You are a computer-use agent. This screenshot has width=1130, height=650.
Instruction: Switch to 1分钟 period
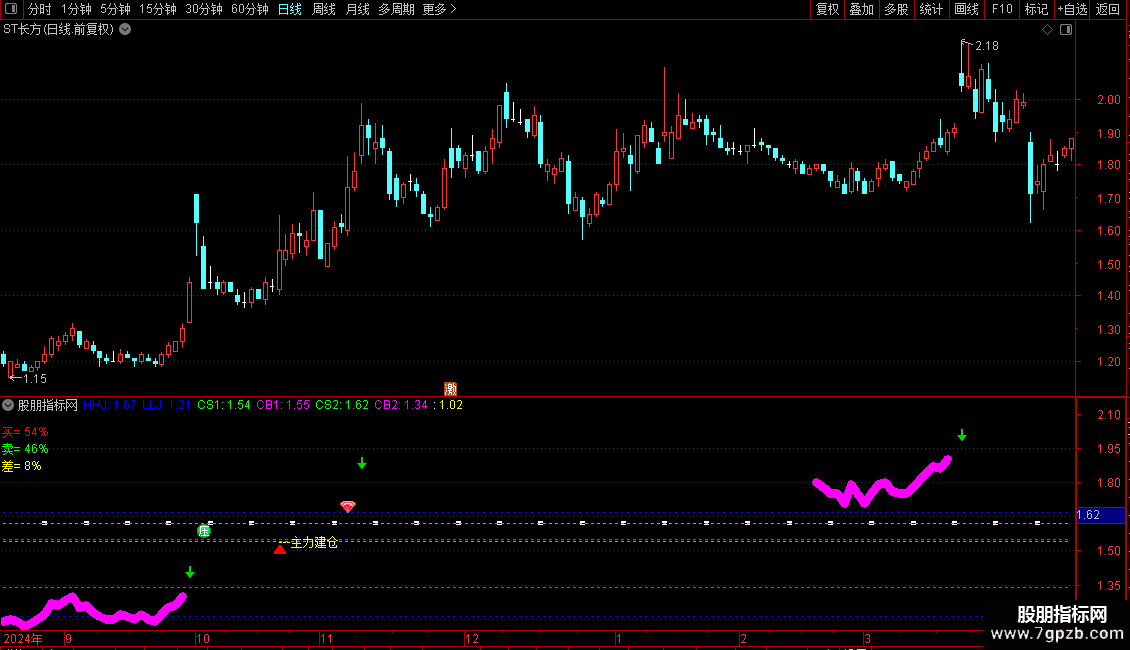(x=76, y=9)
